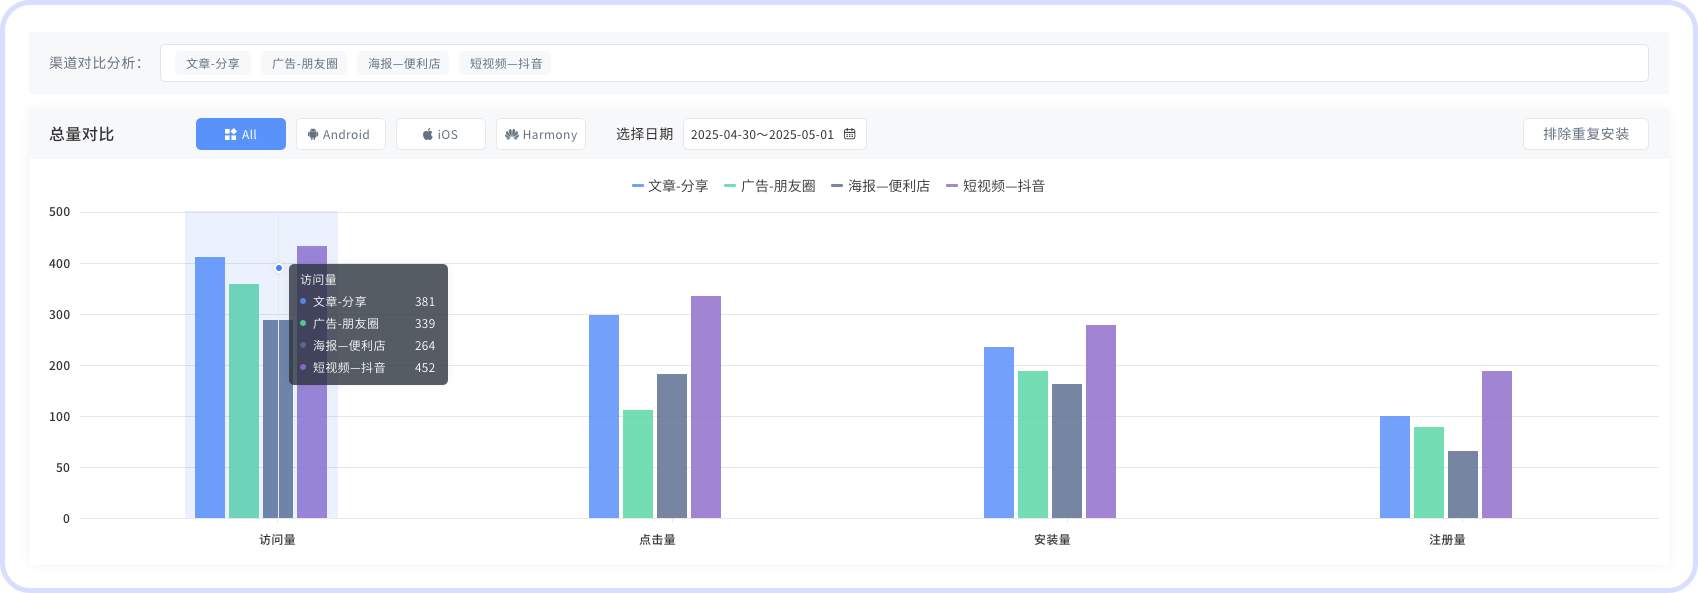Select the 广告-朋友圈 channel tag
Viewport: 1698px width, 593px height.
point(305,63)
